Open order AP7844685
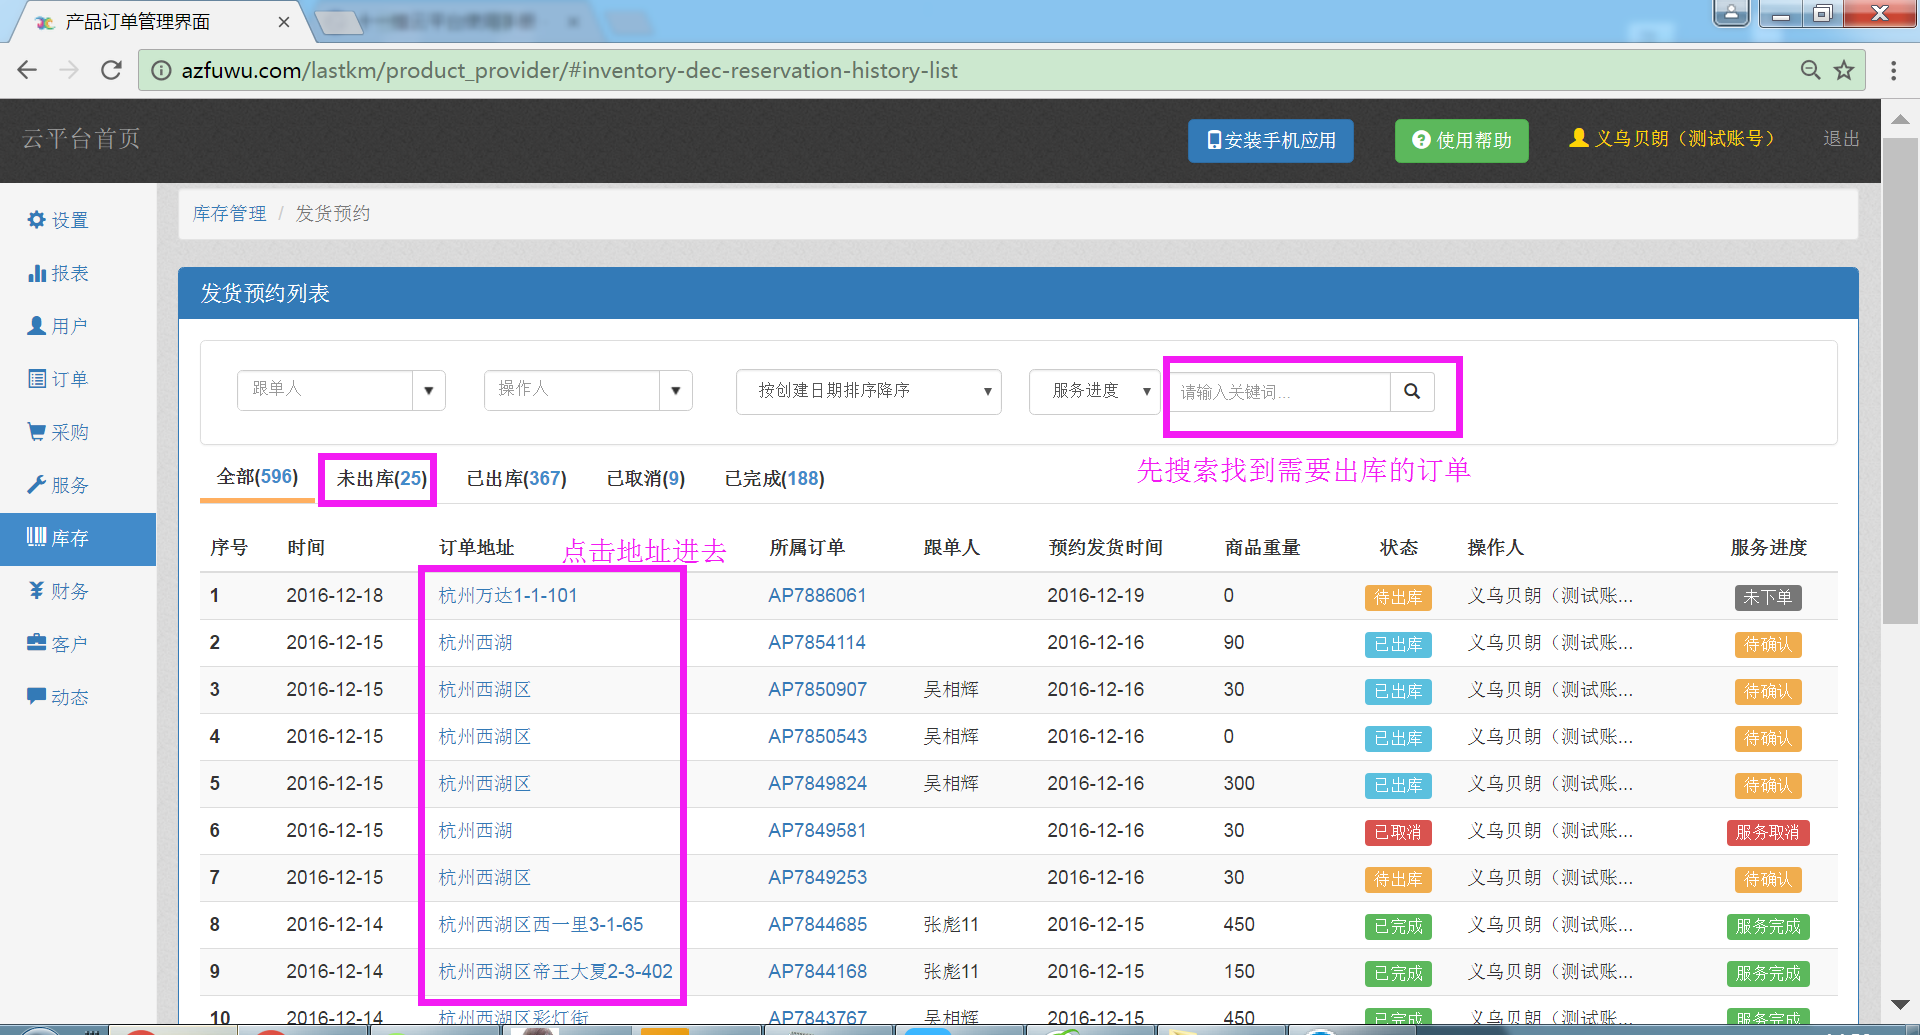 click(x=817, y=924)
